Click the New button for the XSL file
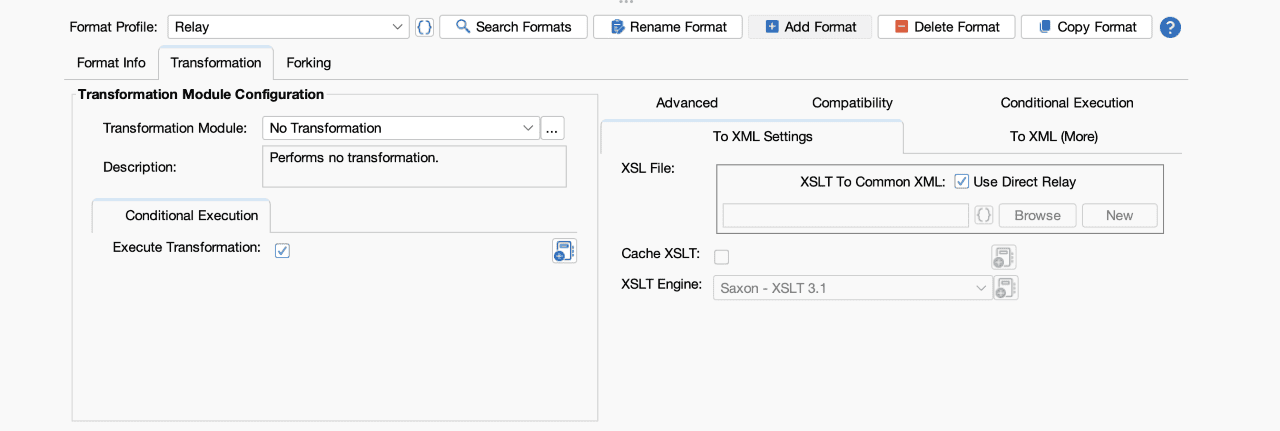The height and width of the screenshot is (431, 1280). [1119, 215]
